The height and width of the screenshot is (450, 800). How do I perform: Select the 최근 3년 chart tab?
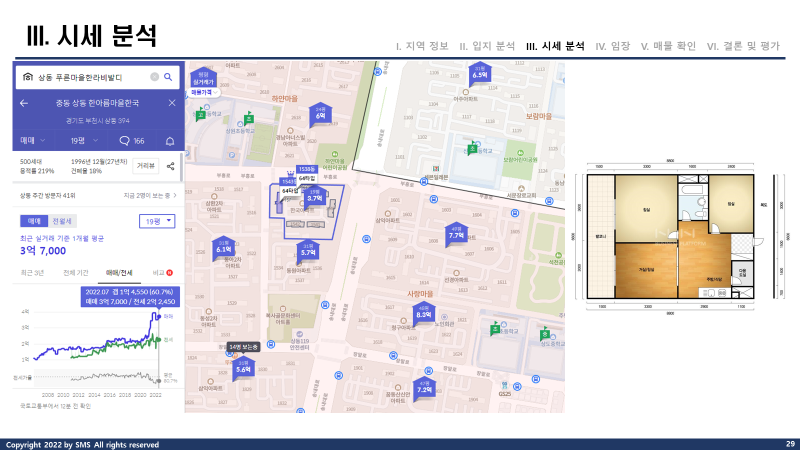pos(32,273)
